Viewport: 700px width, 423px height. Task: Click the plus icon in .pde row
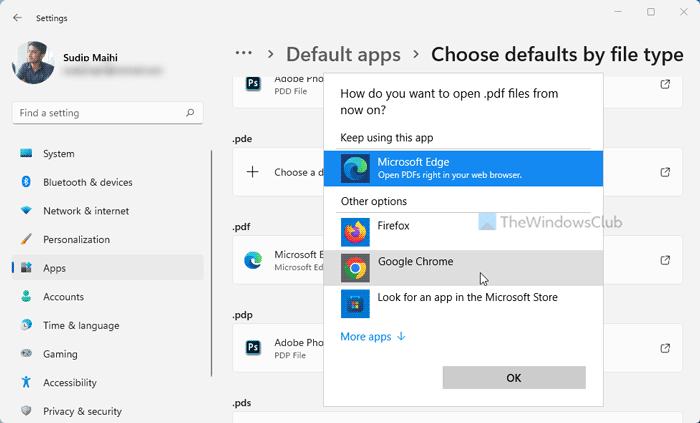tap(253, 172)
